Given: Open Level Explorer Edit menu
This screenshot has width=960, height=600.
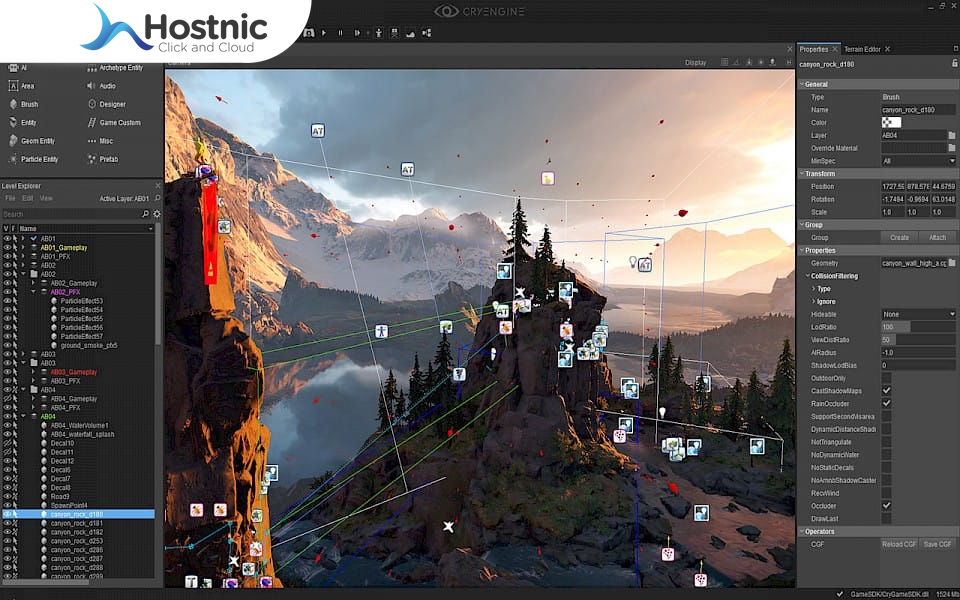Looking at the screenshot, I should (x=28, y=198).
